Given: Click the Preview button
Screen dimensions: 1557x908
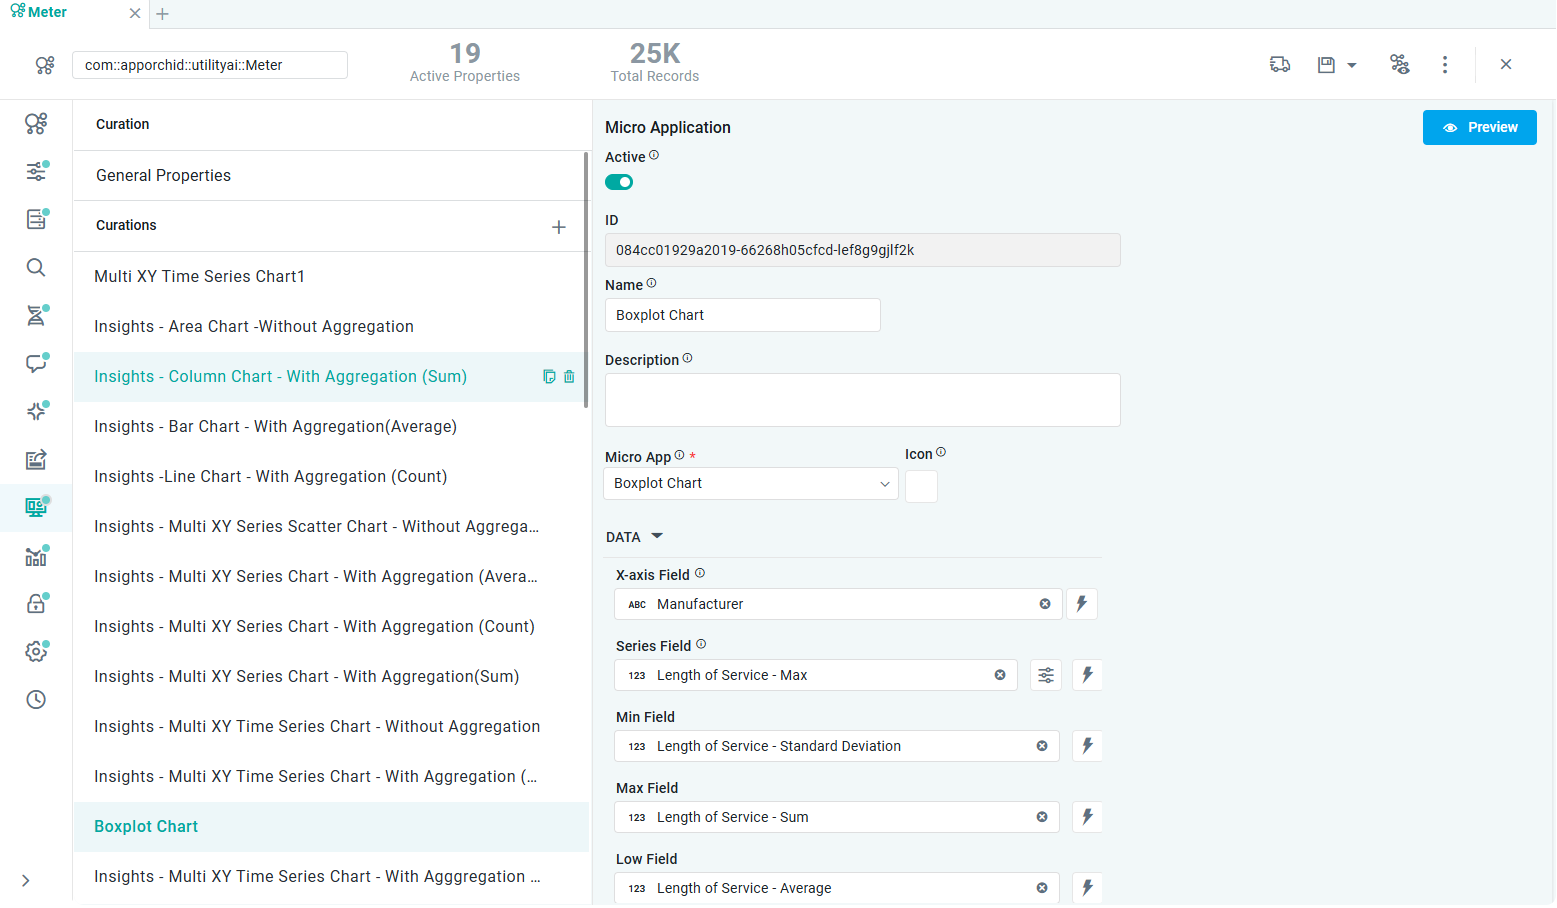Looking at the screenshot, I should click(x=1479, y=128).
